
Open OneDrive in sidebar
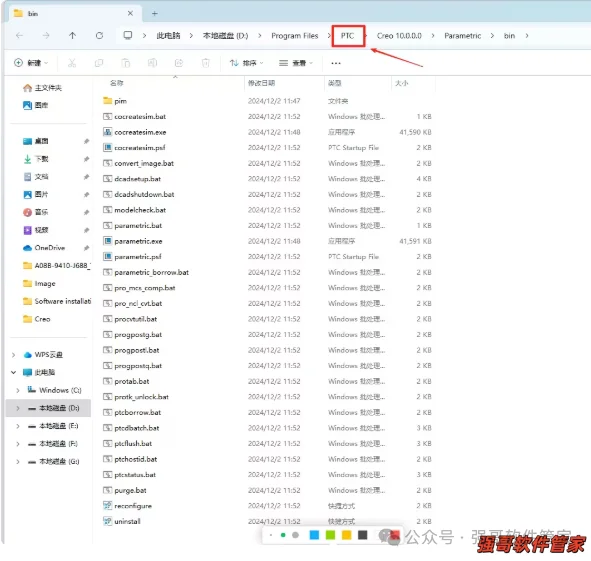(44, 248)
